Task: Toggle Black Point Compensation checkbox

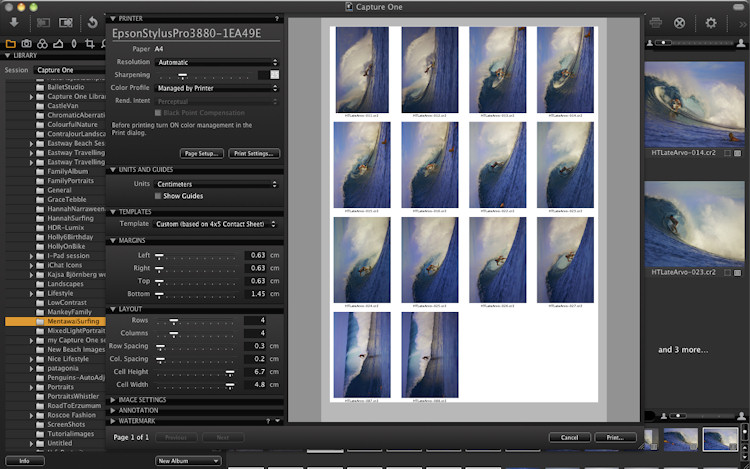Action: coord(158,113)
